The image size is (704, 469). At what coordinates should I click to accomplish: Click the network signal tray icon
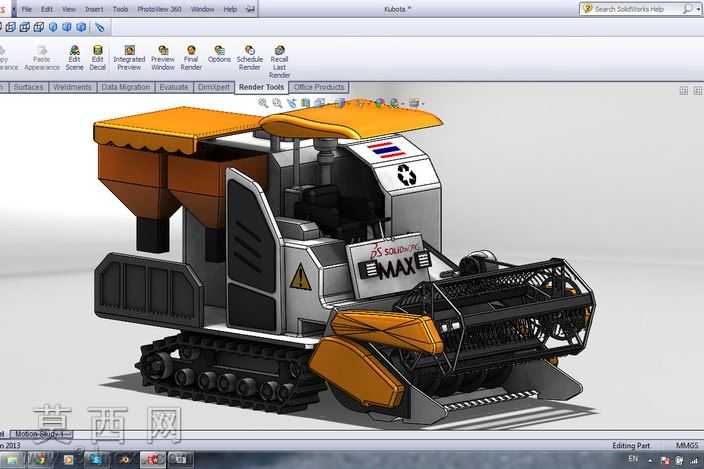coord(695,460)
